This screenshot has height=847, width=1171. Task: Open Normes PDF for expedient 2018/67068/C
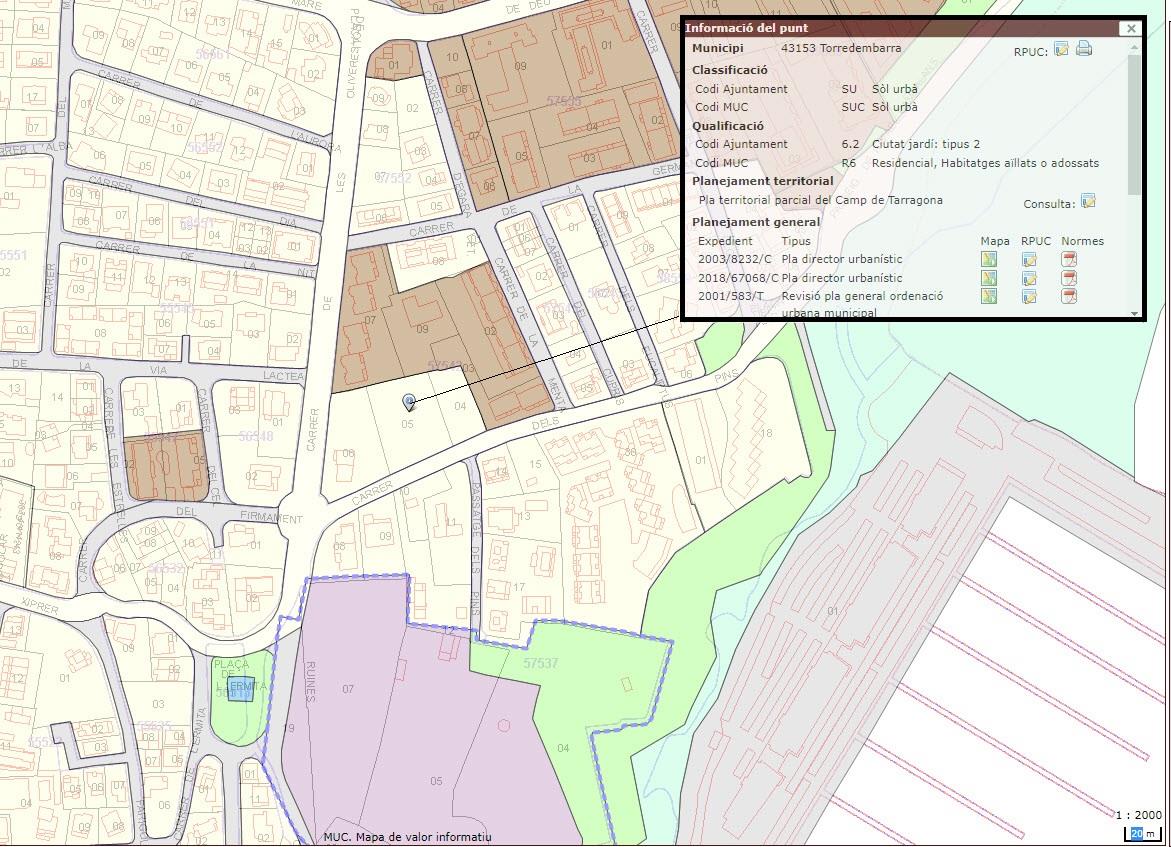(1069, 278)
